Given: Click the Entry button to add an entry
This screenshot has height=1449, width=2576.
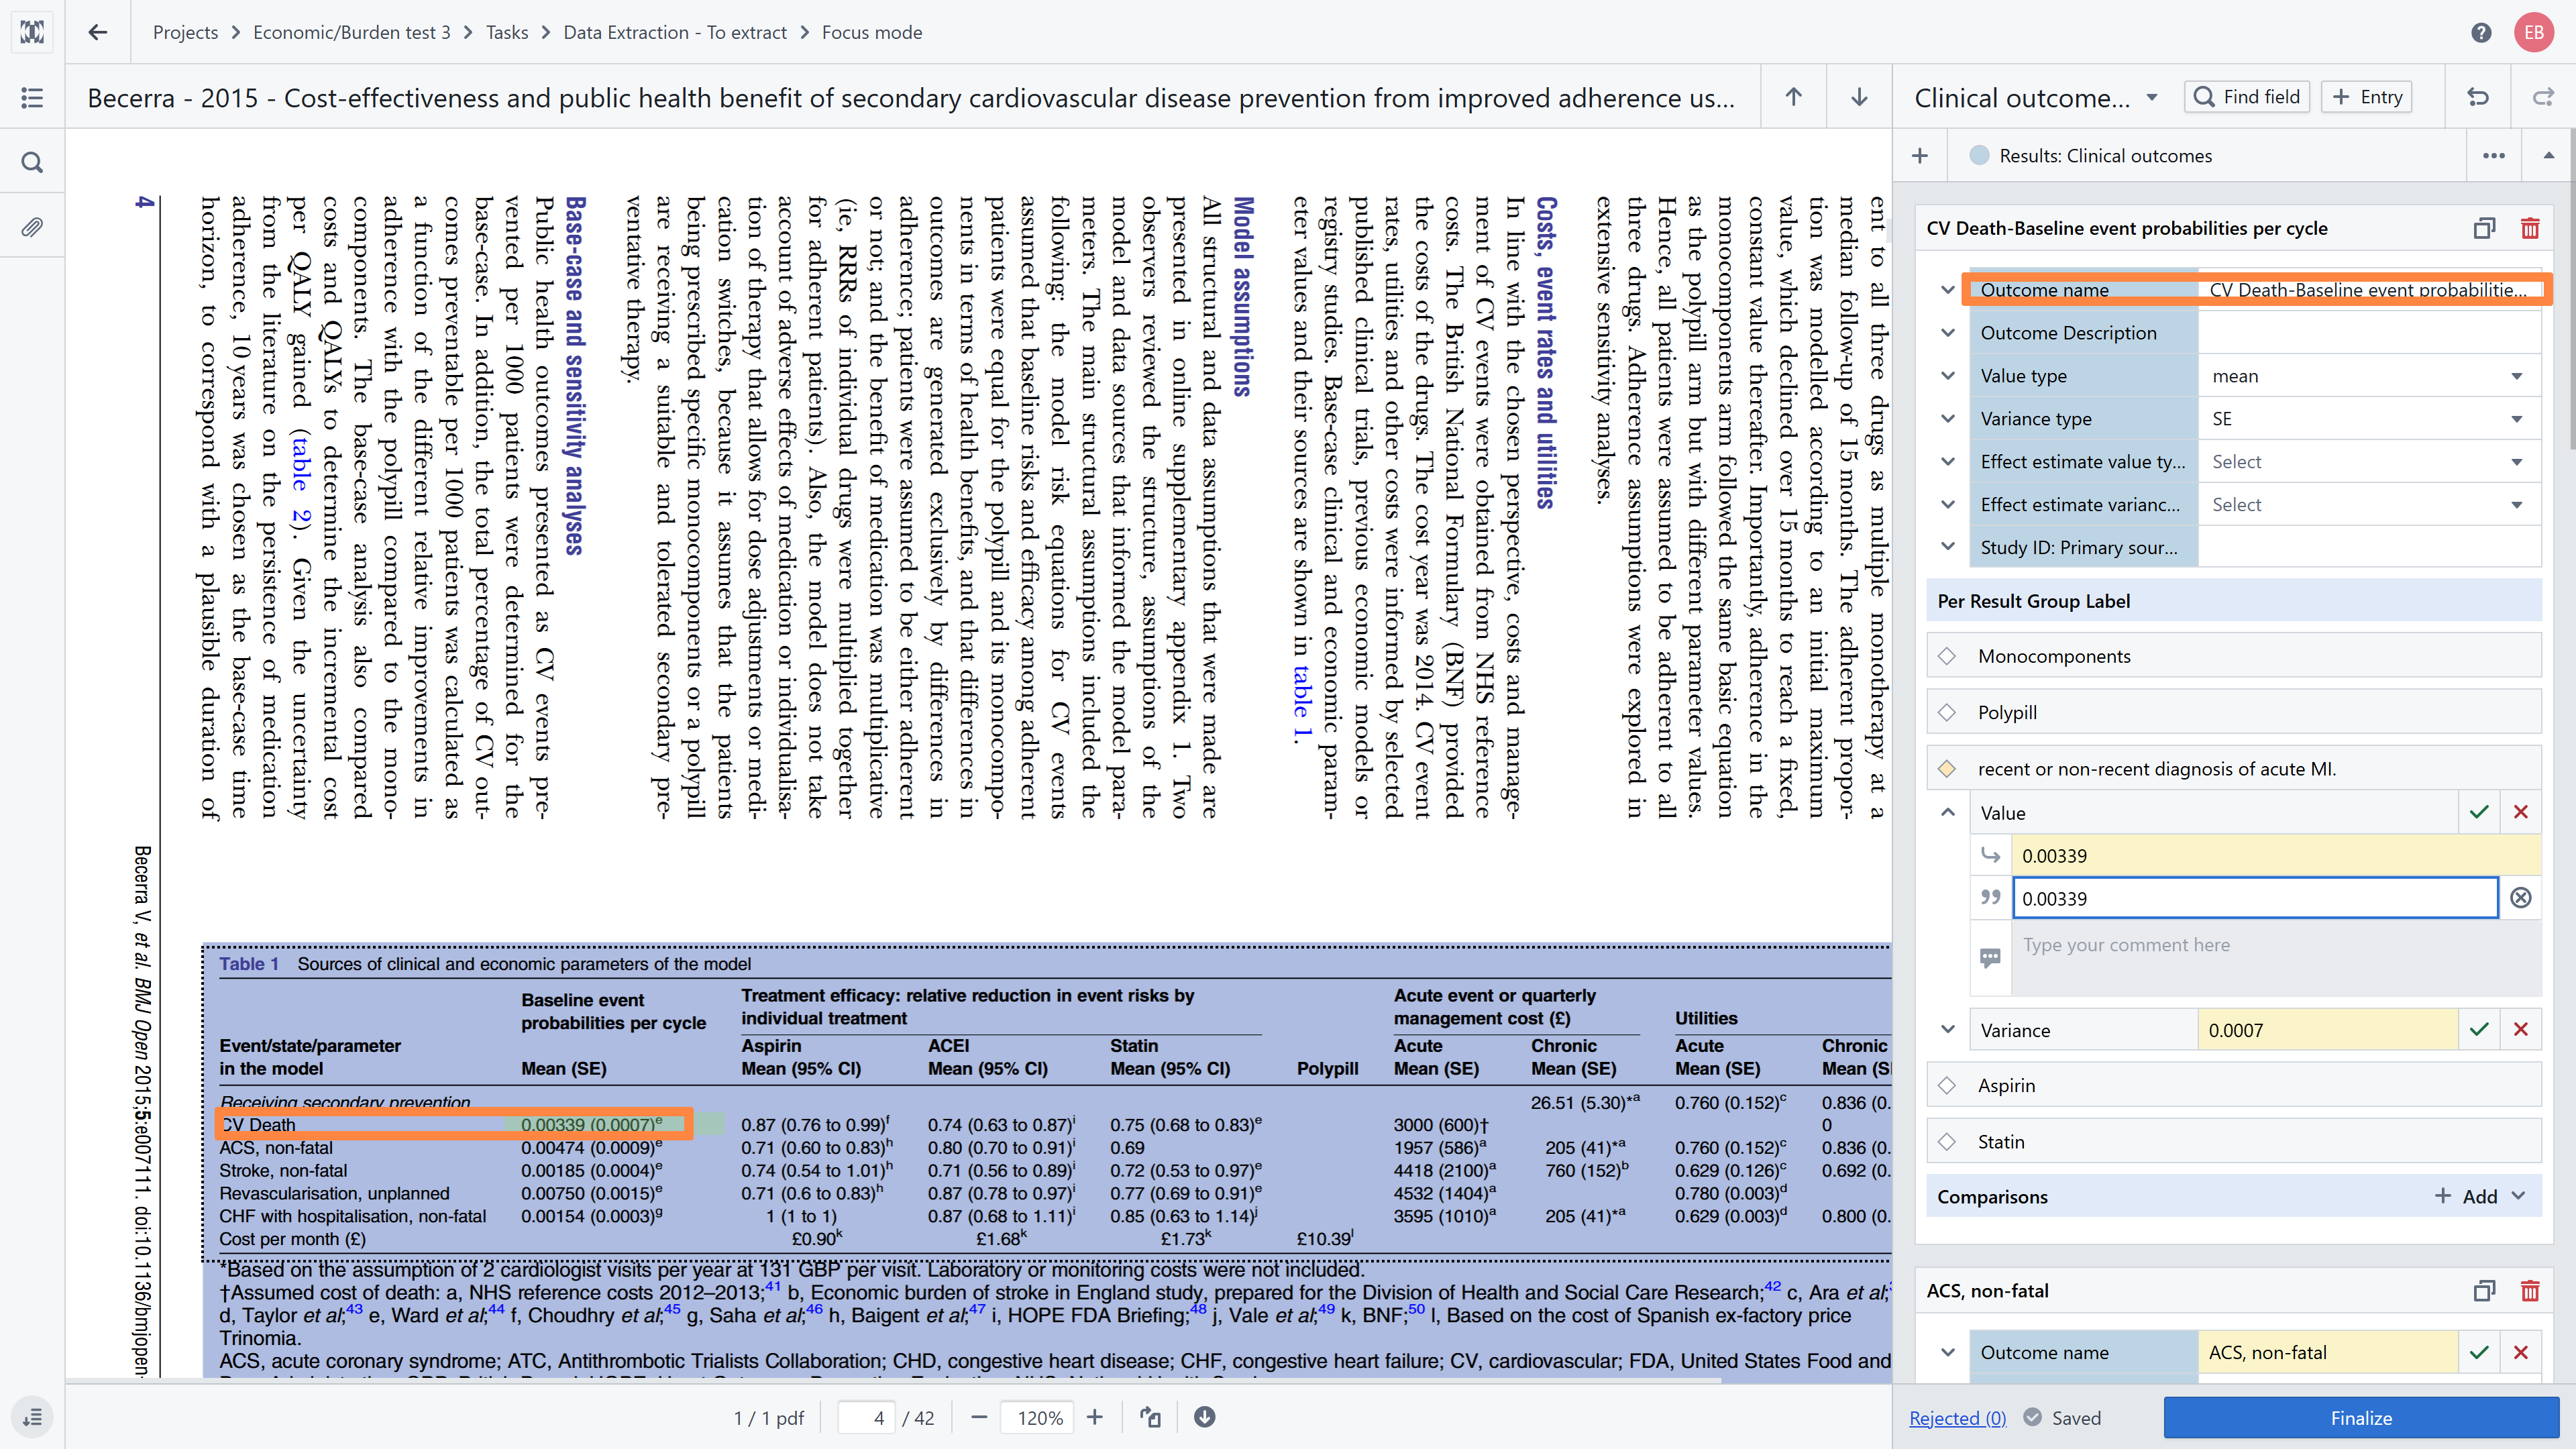Looking at the screenshot, I should (2367, 97).
